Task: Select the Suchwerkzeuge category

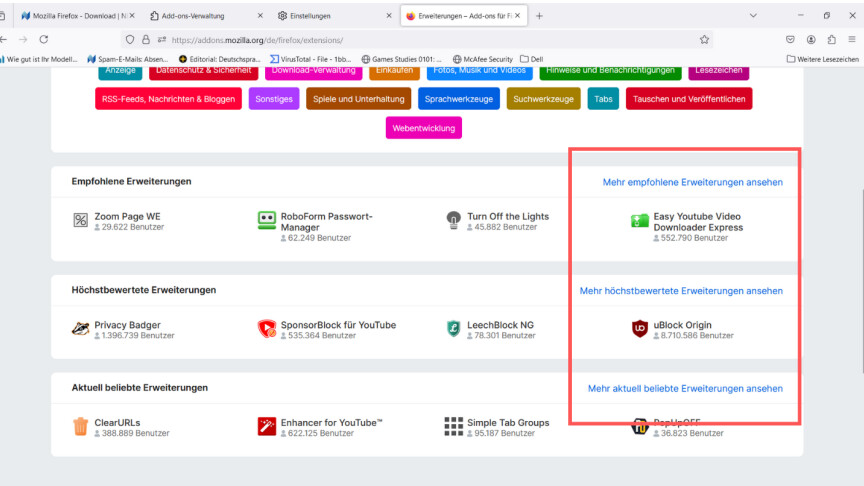Action: pyautogui.click(x=543, y=99)
